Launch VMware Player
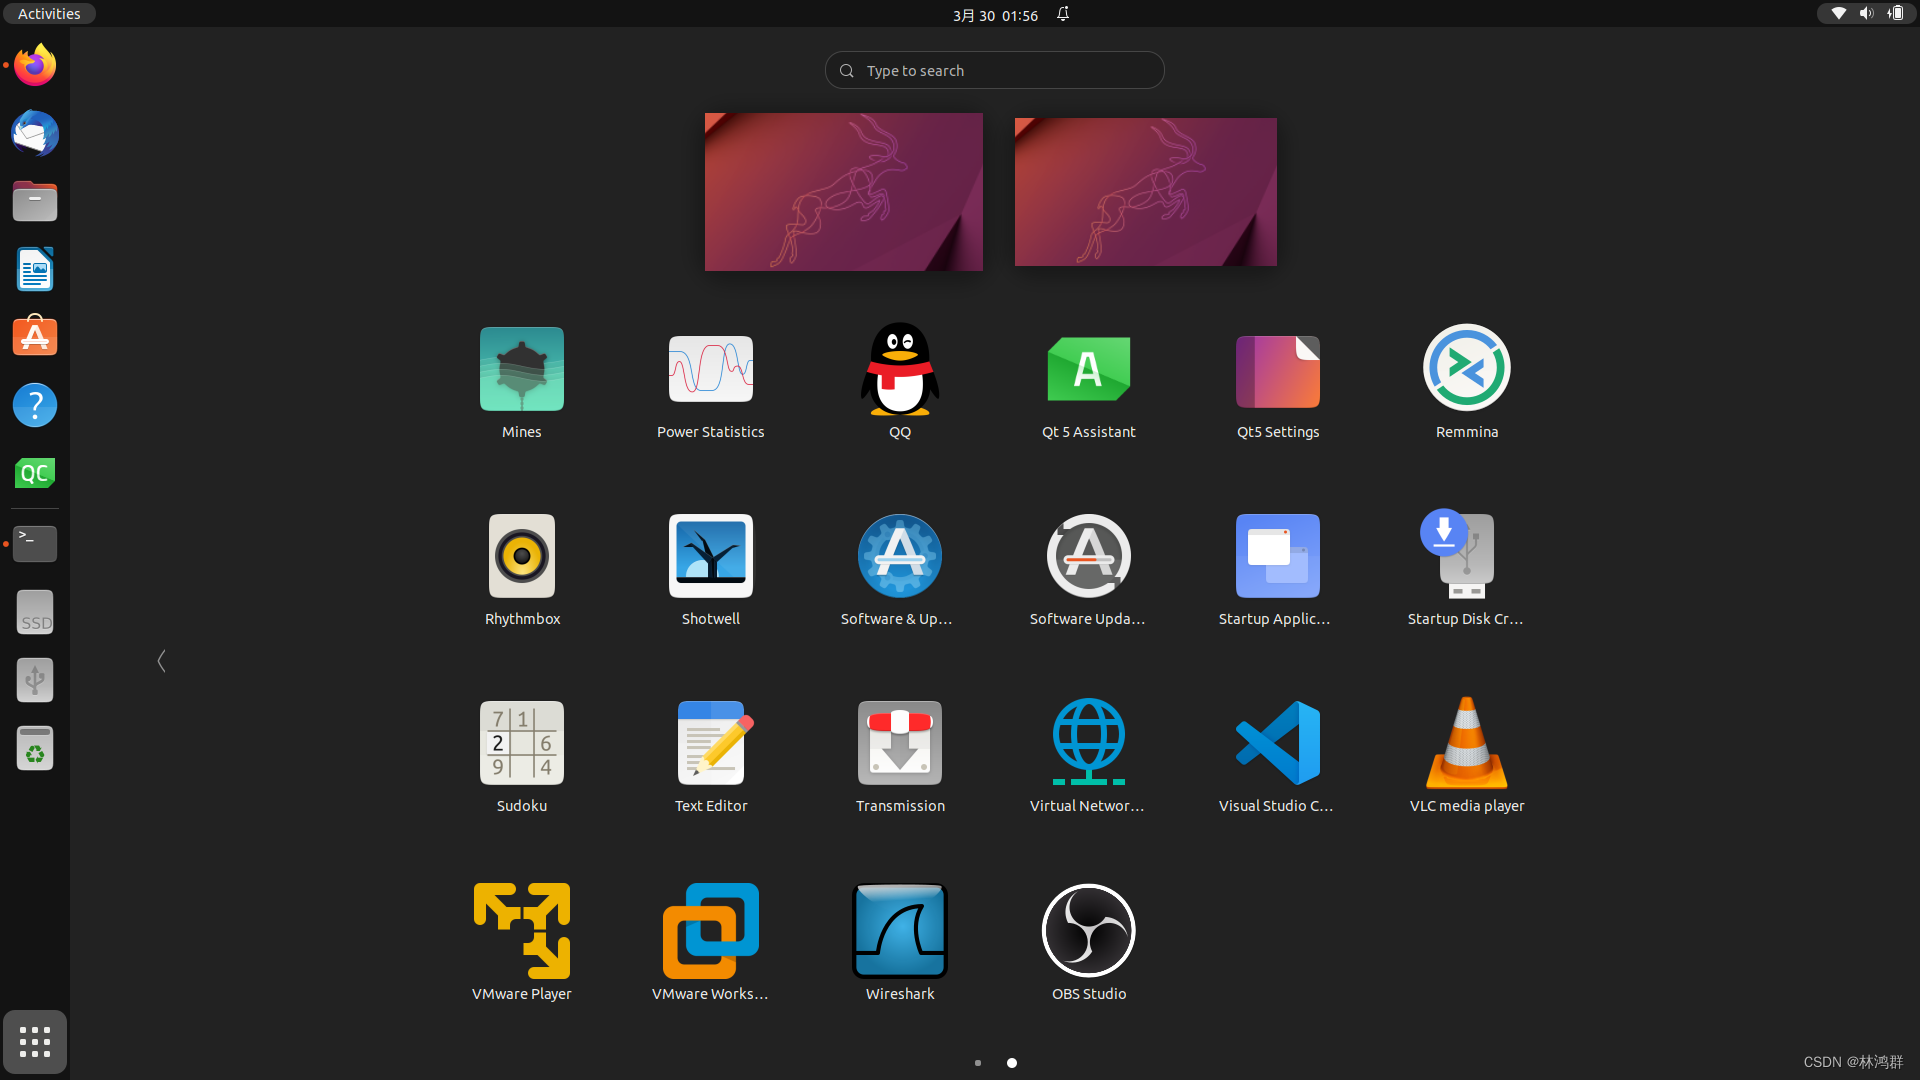 point(521,944)
